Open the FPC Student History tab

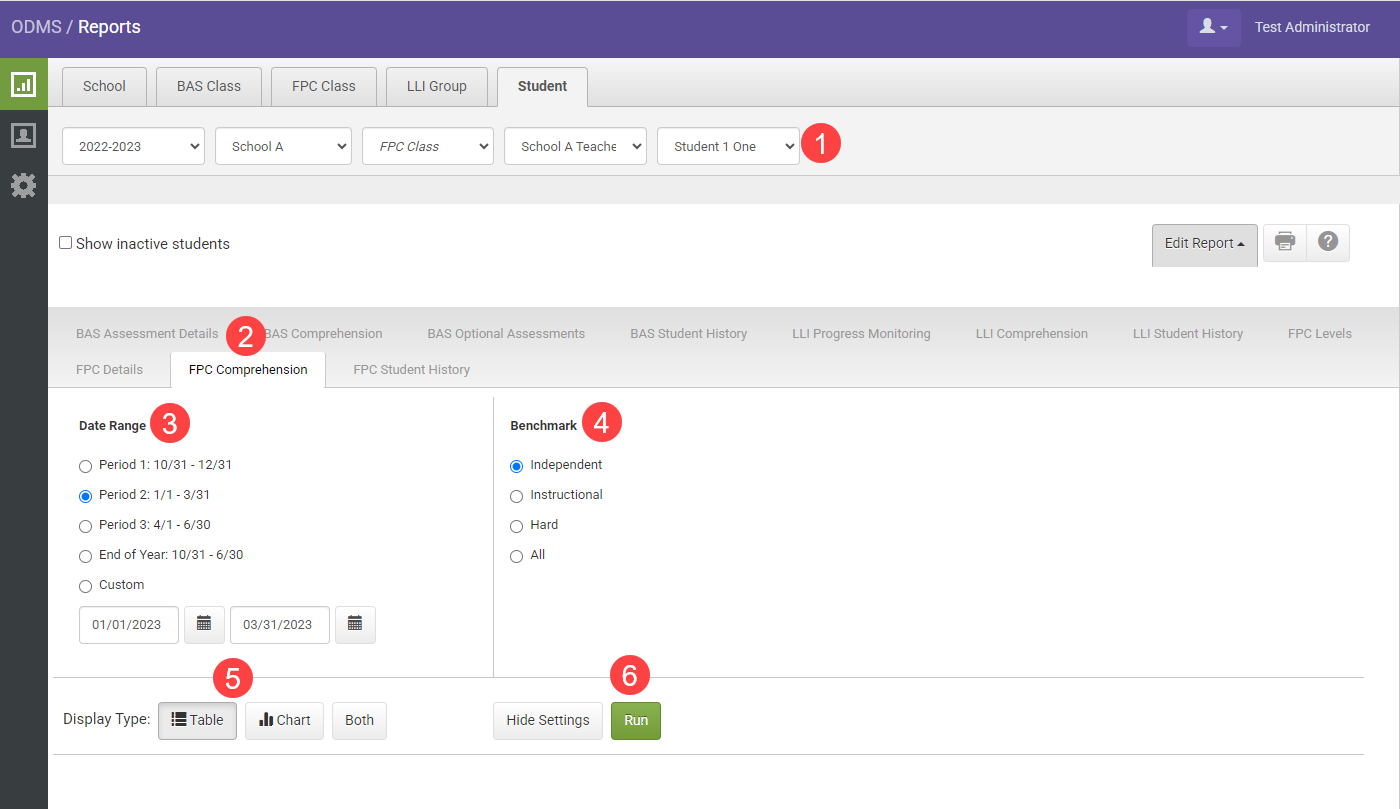(411, 370)
